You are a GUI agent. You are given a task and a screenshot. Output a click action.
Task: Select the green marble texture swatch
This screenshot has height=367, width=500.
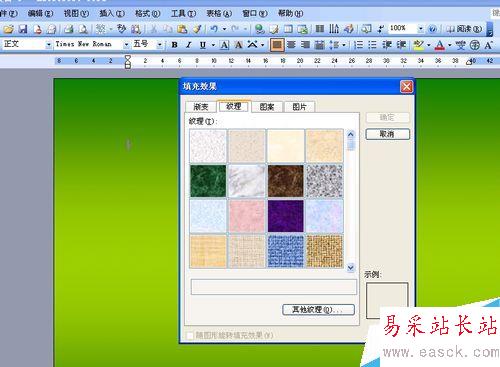pyautogui.click(x=208, y=181)
